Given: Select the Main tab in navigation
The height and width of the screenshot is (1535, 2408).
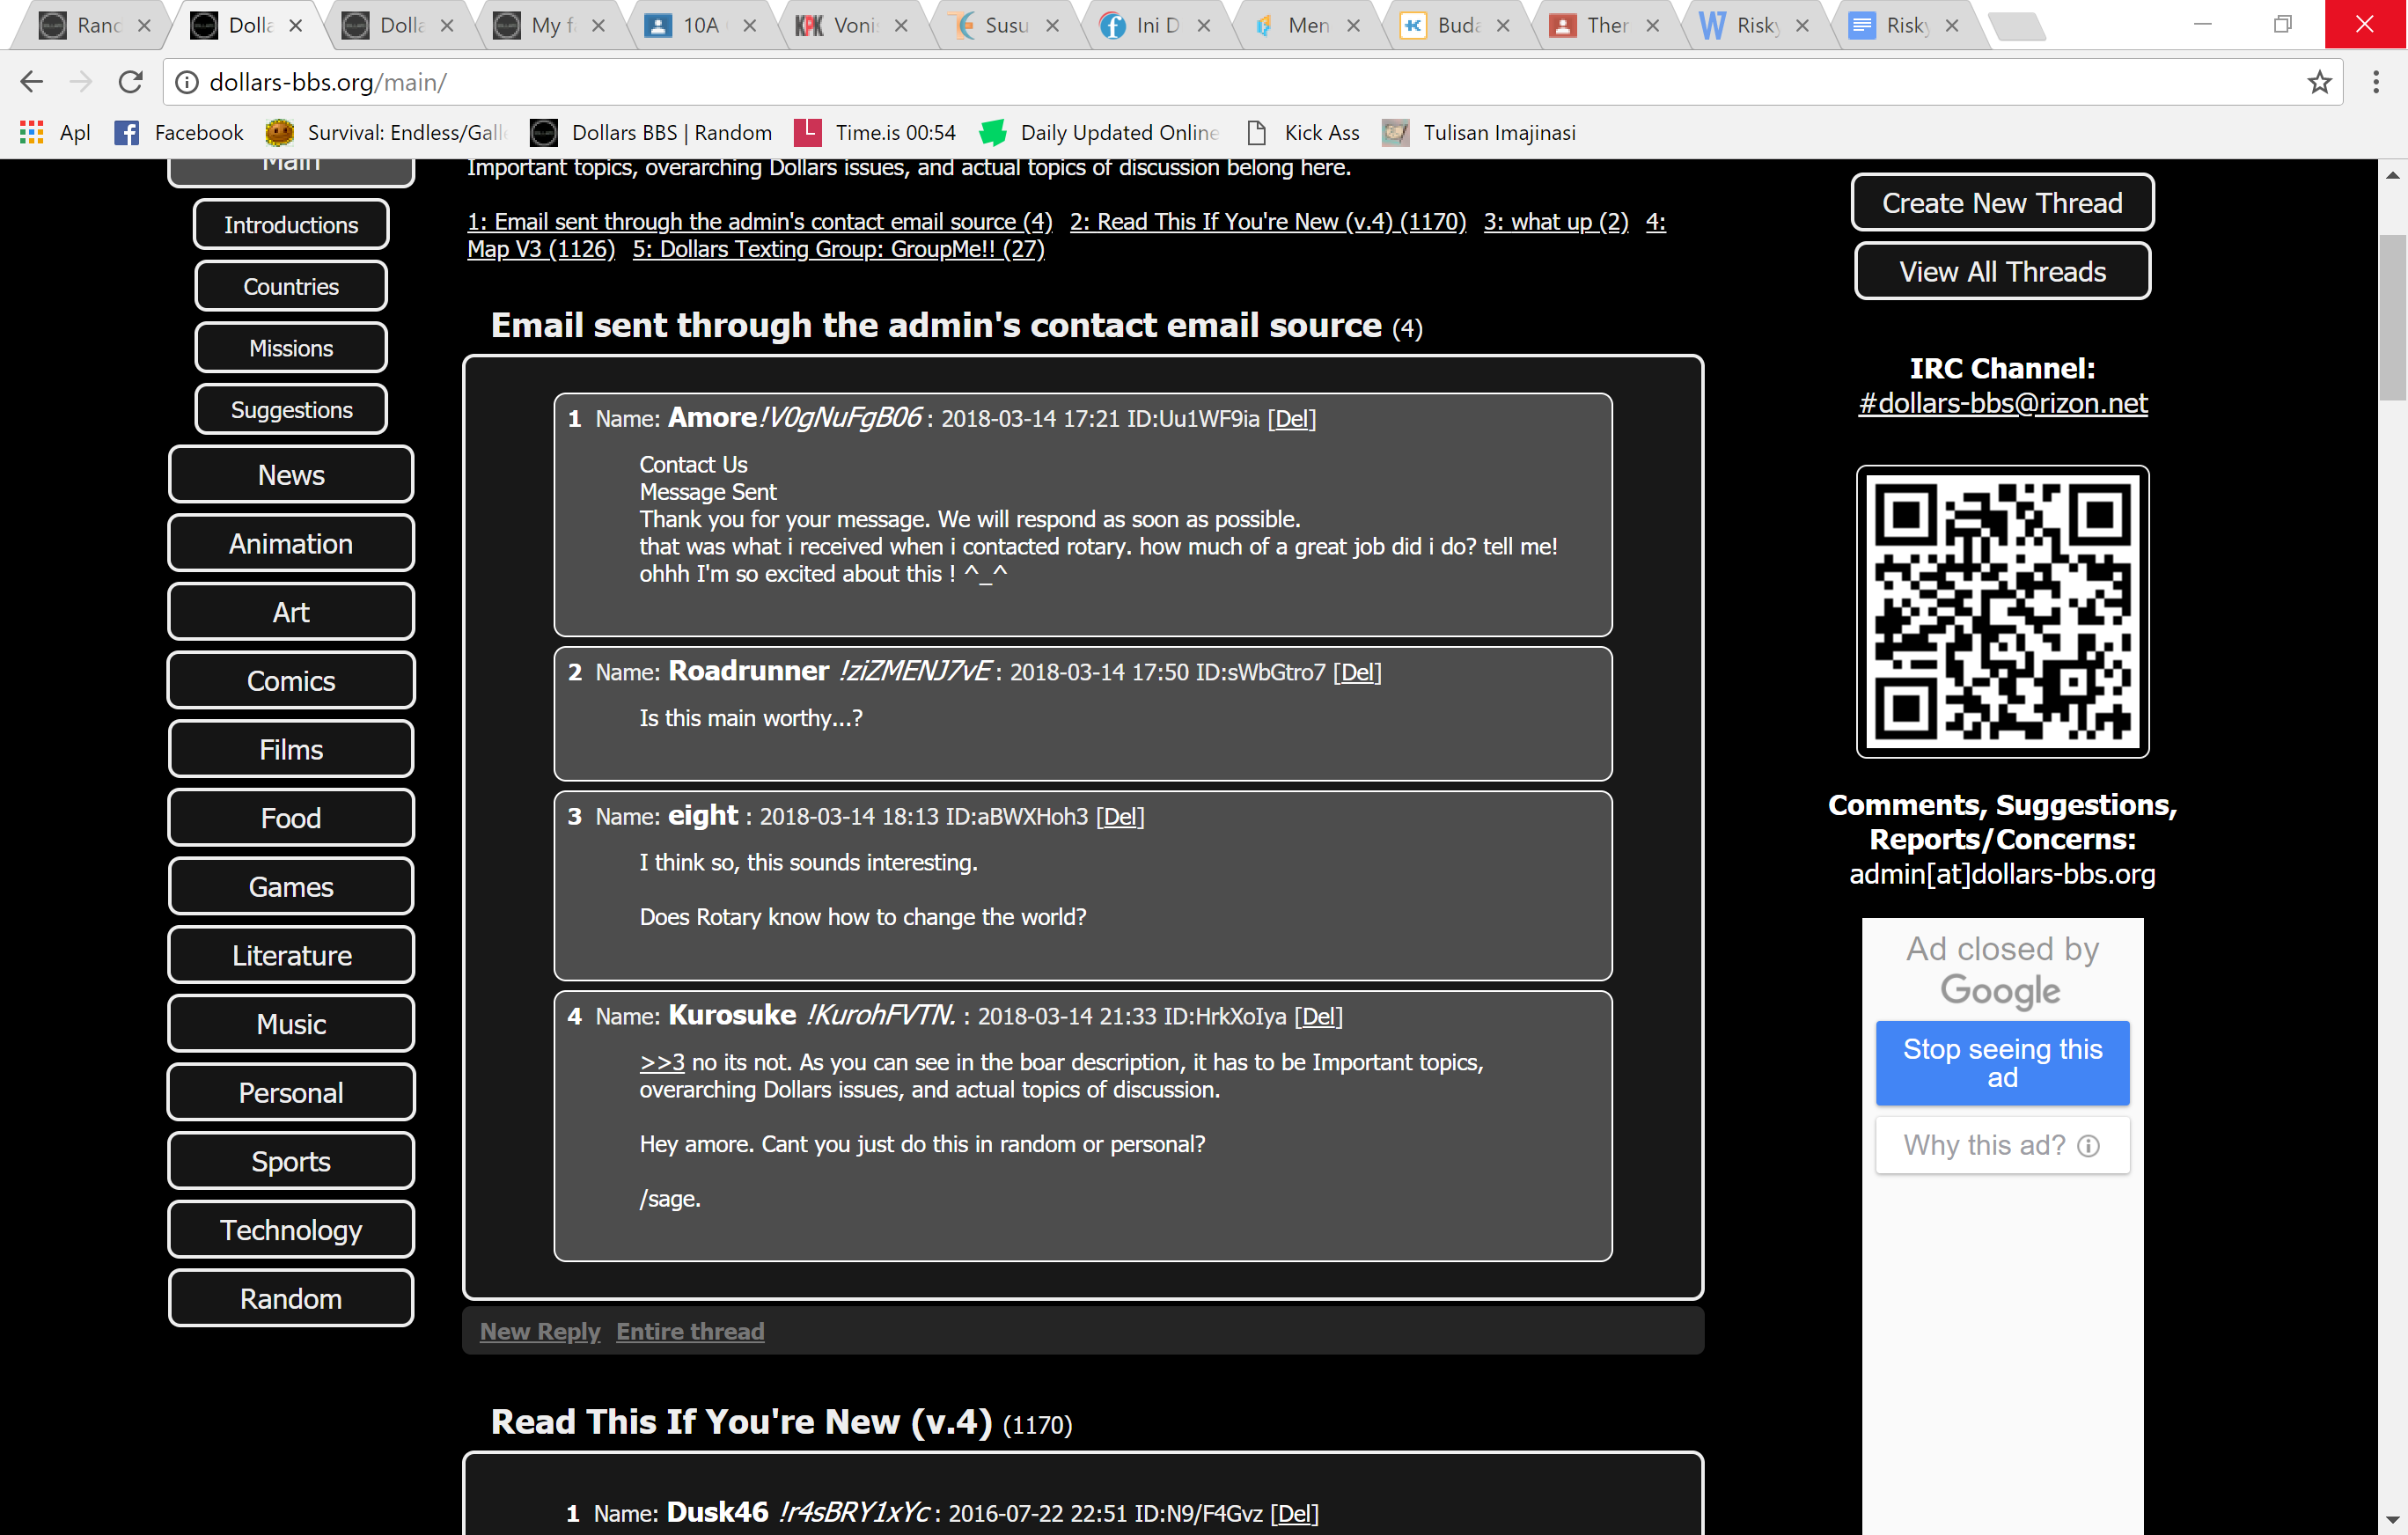Looking at the screenshot, I should [290, 163].
